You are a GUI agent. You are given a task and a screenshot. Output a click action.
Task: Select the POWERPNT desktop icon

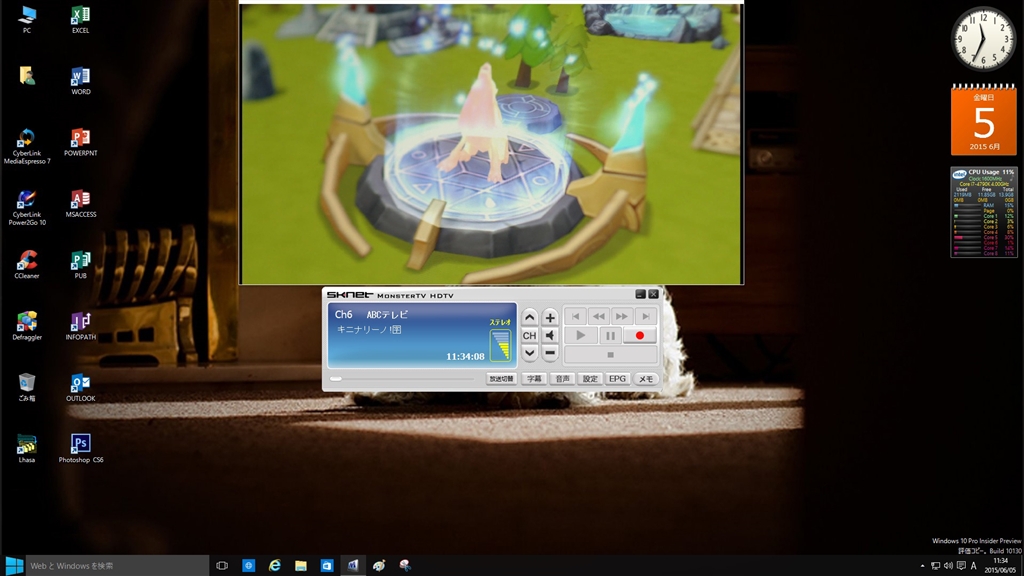(x=80, y=142)
